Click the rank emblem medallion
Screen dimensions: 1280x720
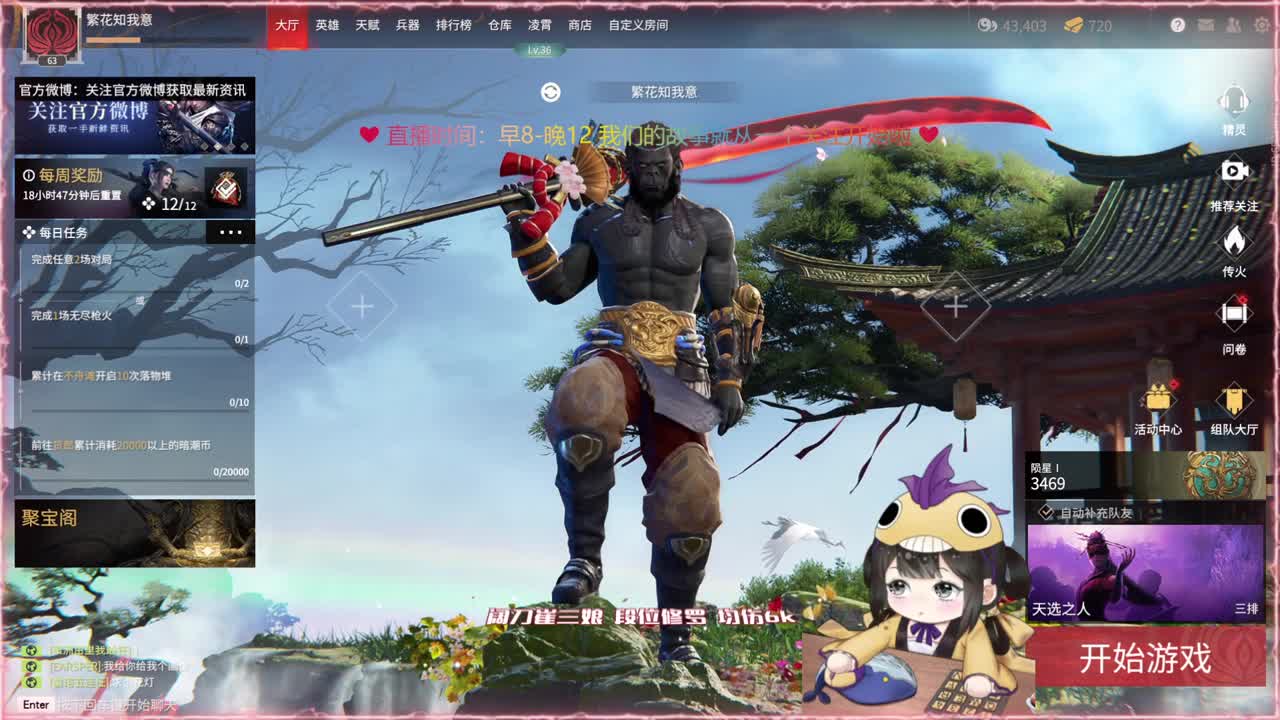[1220, 475]
